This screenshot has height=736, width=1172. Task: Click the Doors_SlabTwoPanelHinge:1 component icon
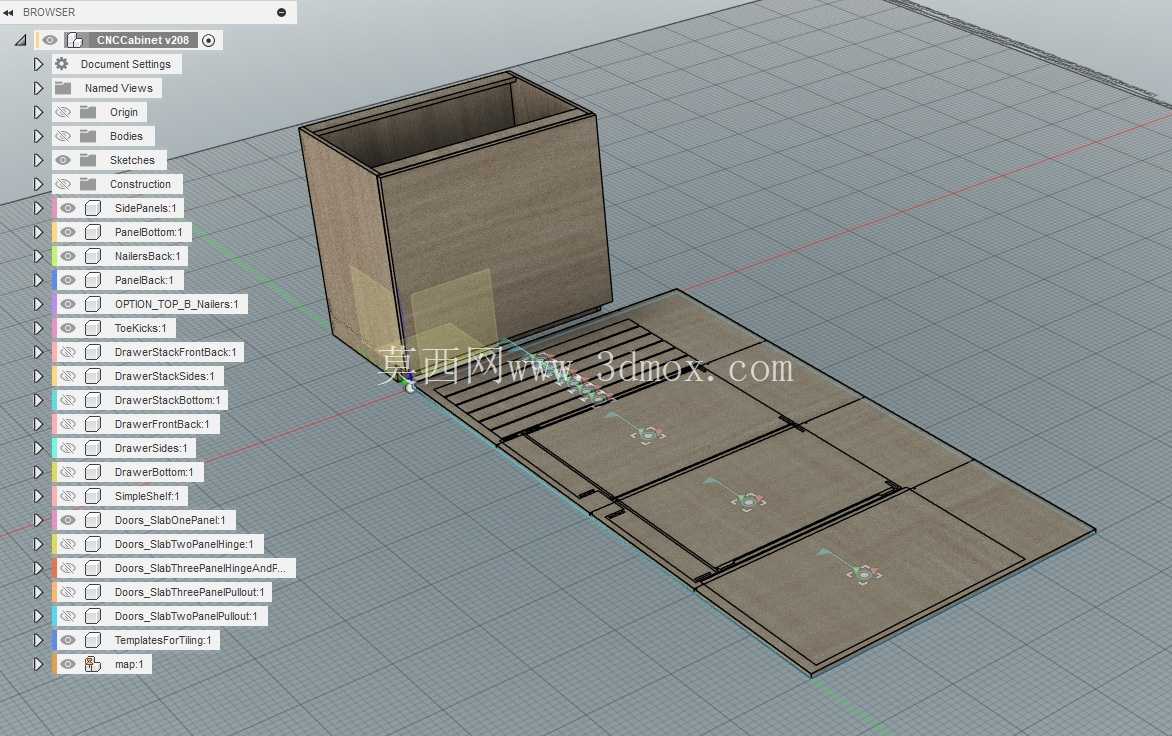(93, 544)
